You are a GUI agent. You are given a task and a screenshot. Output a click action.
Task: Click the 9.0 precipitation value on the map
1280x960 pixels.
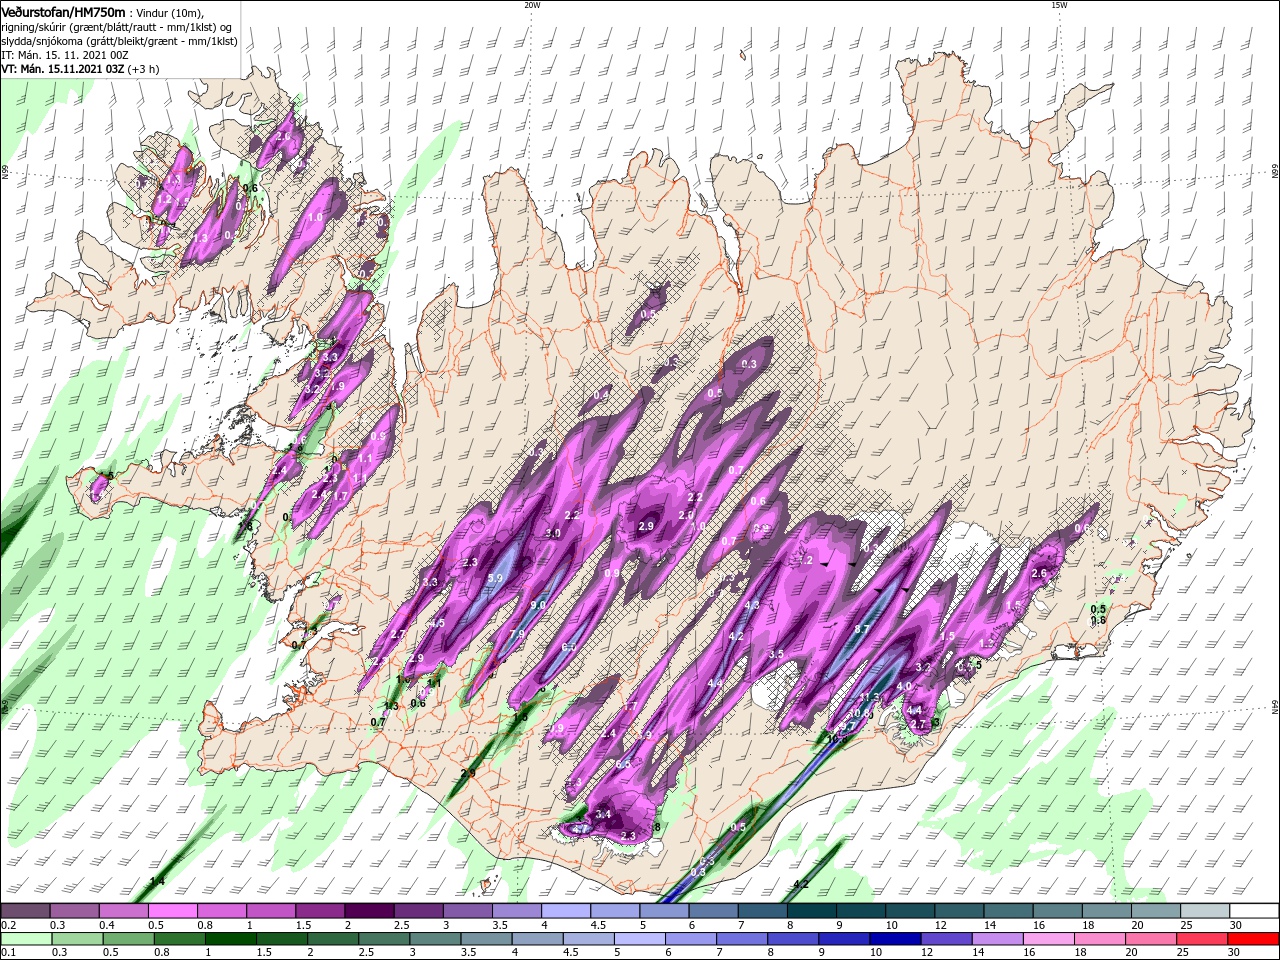coord(538,605)
